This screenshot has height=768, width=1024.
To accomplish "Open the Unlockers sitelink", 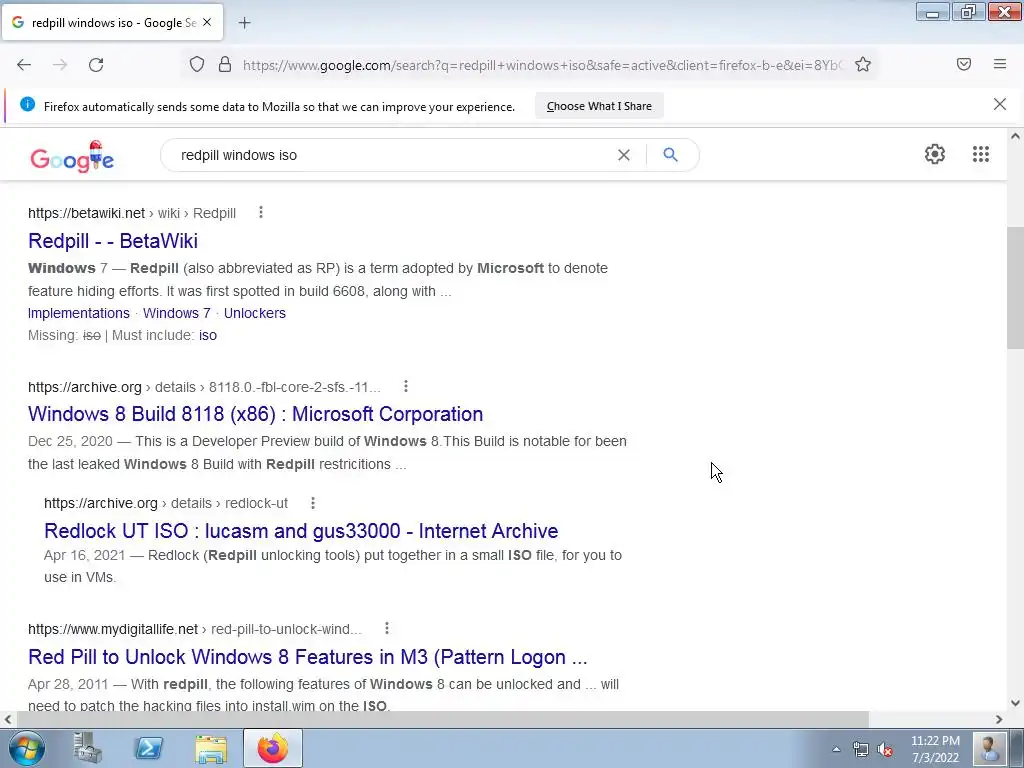I will tap(255, 313).
